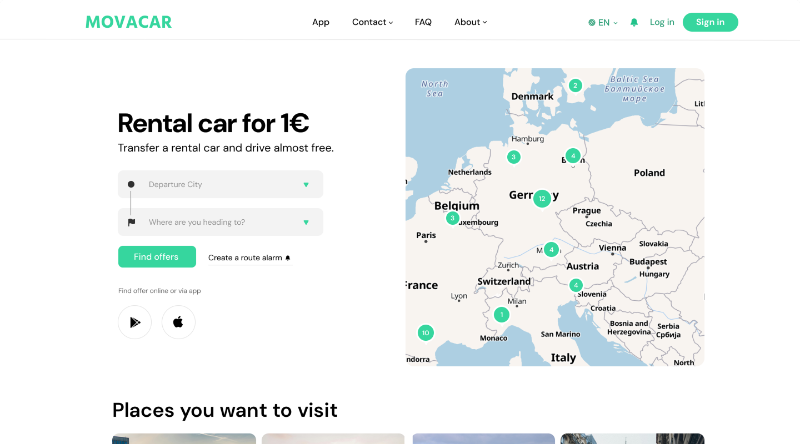Viewport: 800px width, 444px height.
Task: Open the EN language selector
Action: point(603,22)
